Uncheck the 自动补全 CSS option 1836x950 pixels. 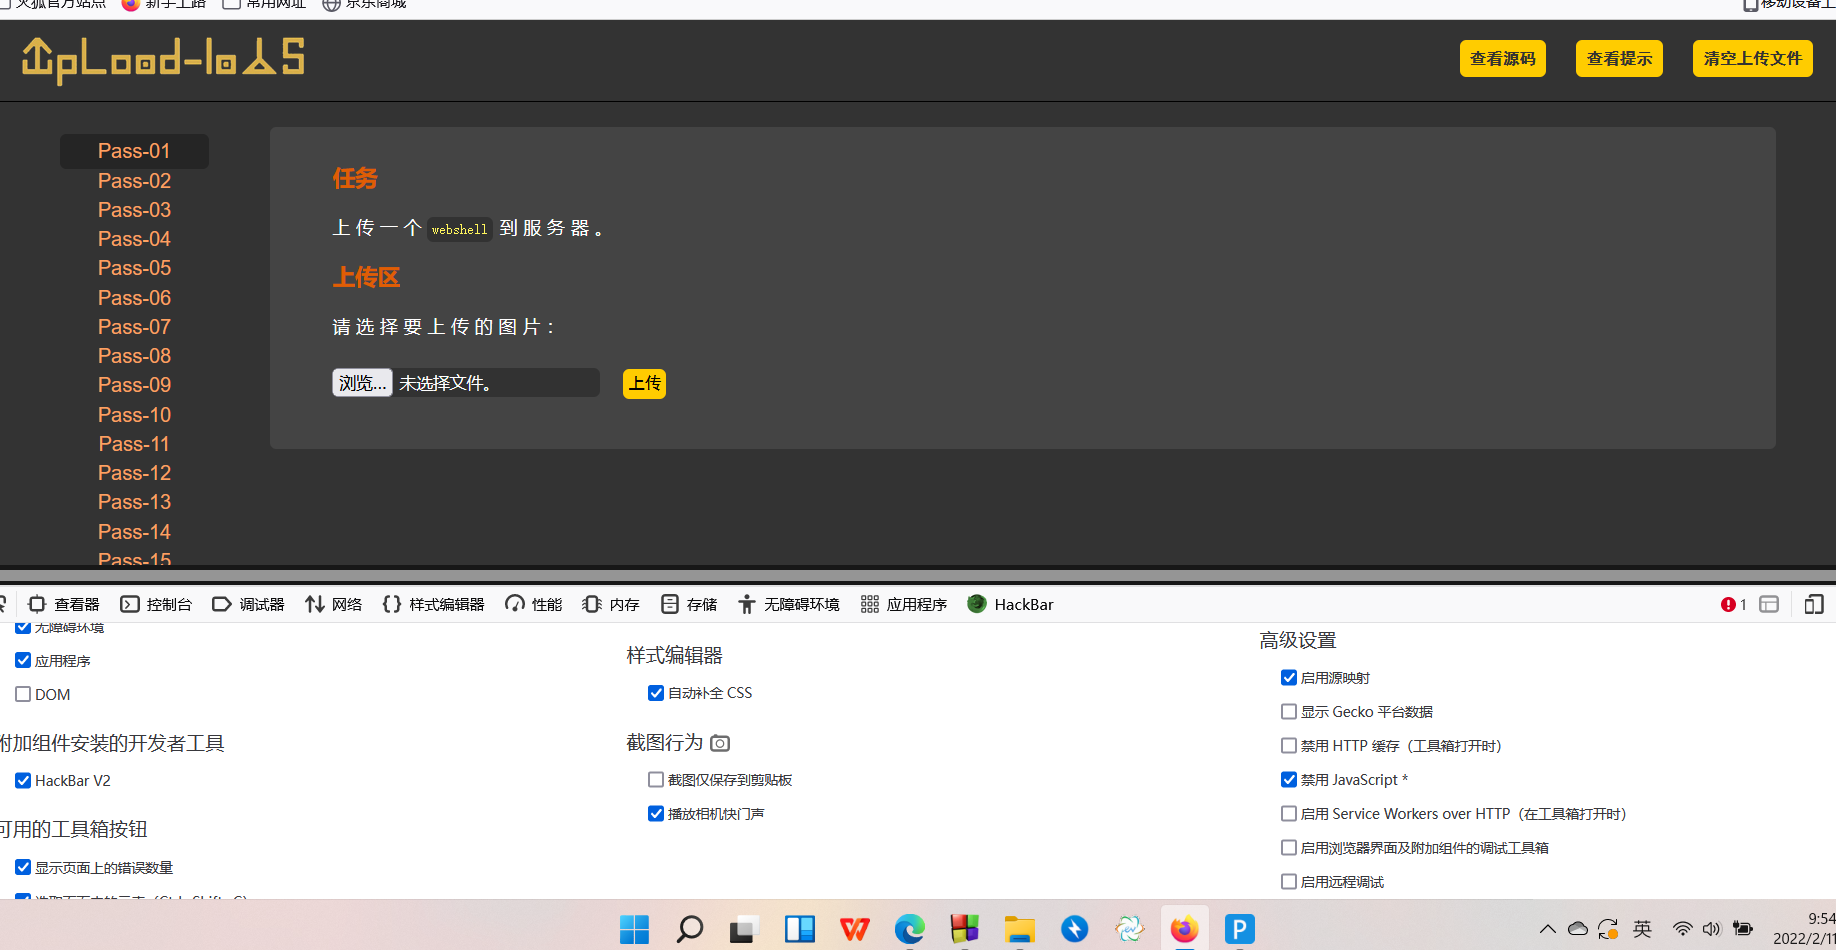click(x=656, y=692)
